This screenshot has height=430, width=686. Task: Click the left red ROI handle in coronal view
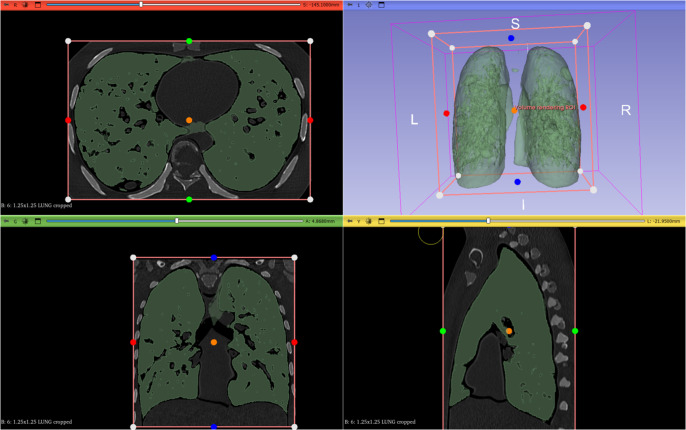[133, 342]
